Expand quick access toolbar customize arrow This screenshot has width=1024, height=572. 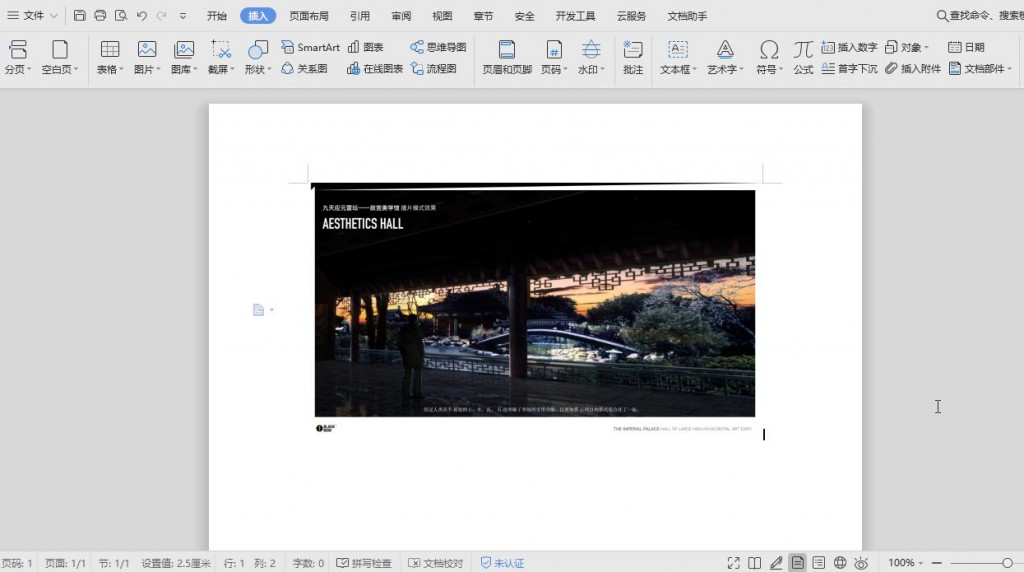pos(183,16)
